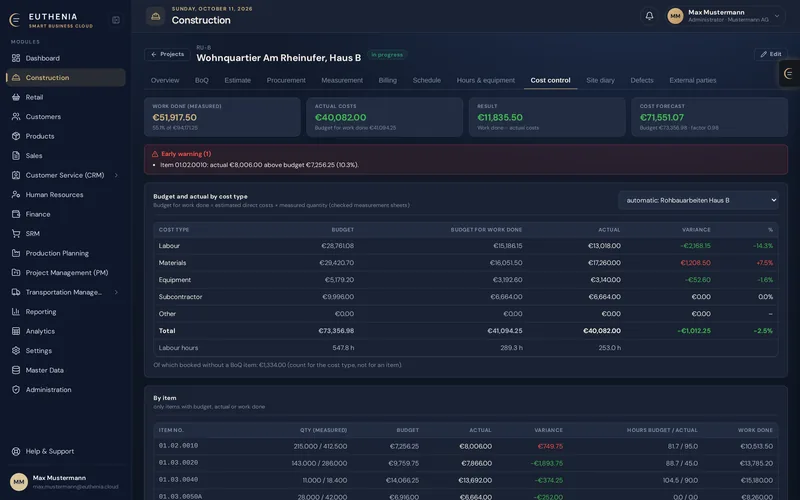
Task: Click the Labour hours row label
Action: pos(178,348)
